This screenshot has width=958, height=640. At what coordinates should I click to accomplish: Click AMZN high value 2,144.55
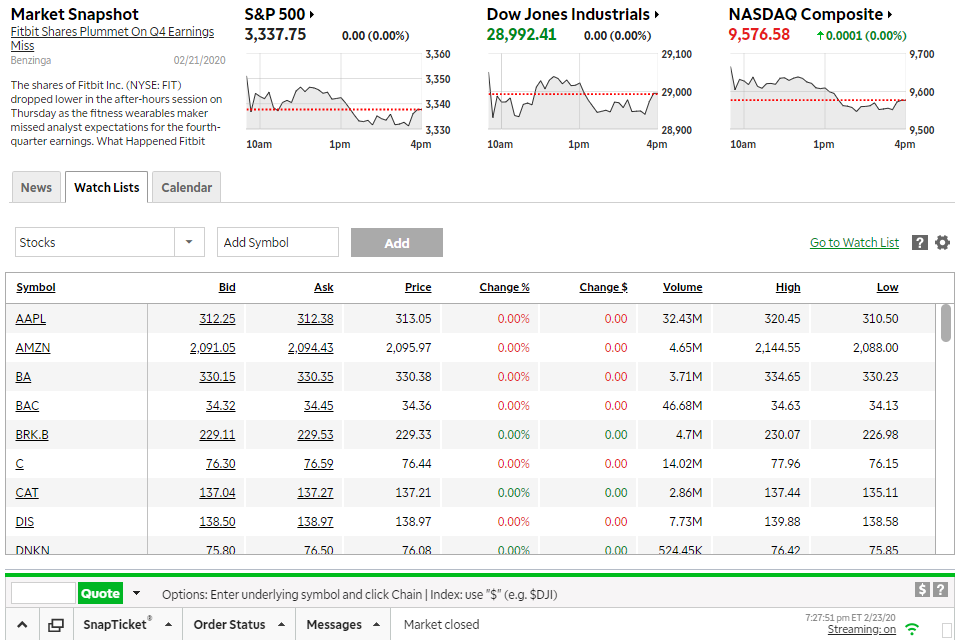click(777, 347)
